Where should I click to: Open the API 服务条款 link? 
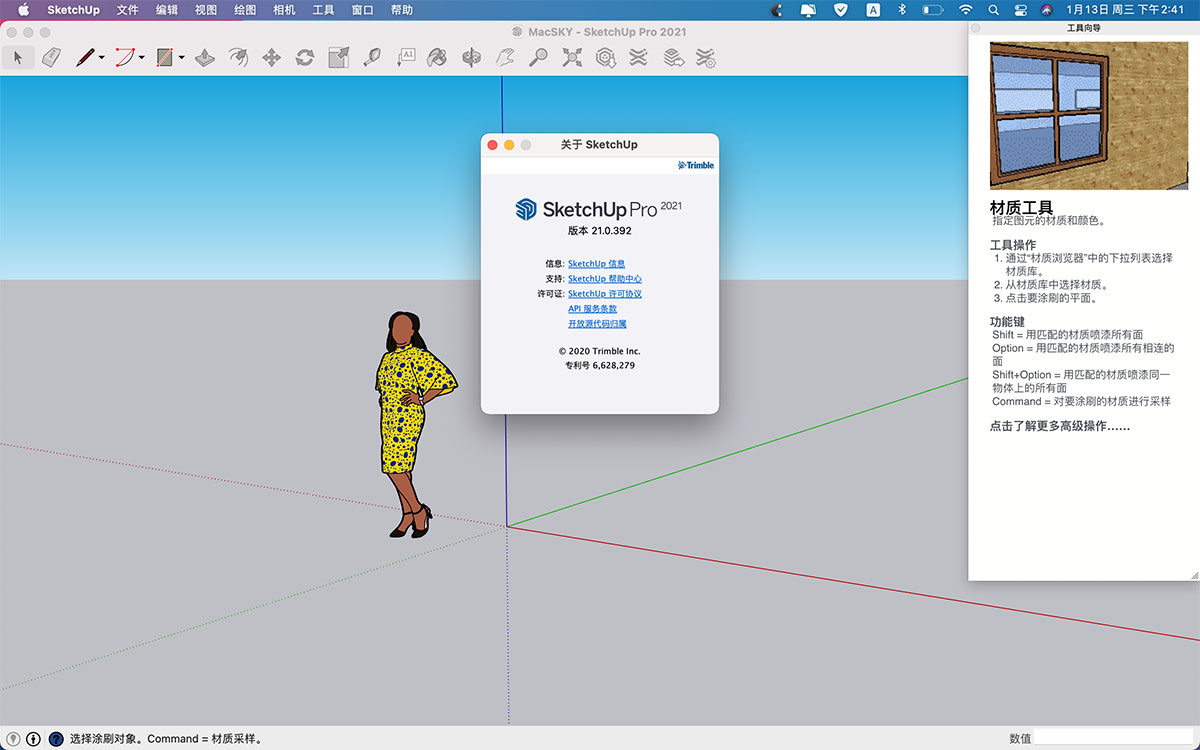coord(592,309)
